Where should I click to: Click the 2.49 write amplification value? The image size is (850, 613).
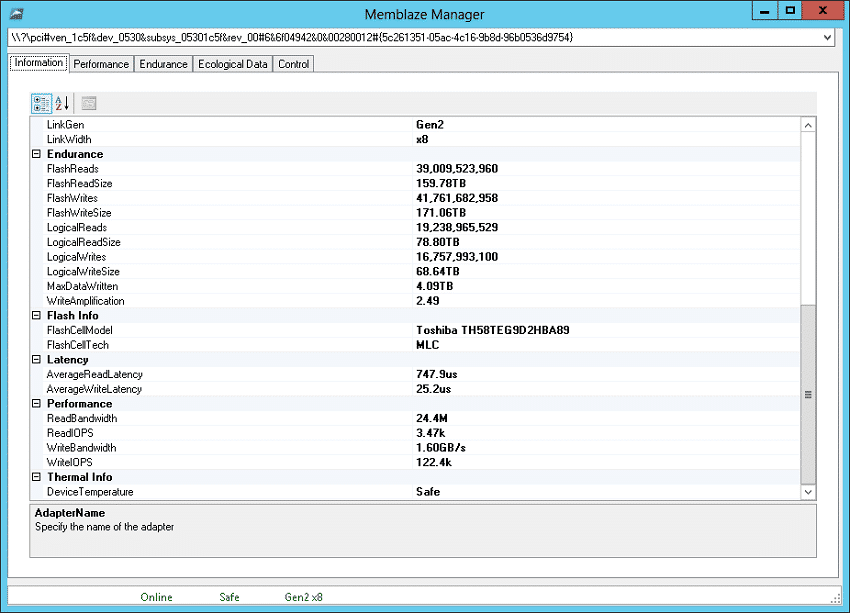pyautogui.click(x=428, y=301)
